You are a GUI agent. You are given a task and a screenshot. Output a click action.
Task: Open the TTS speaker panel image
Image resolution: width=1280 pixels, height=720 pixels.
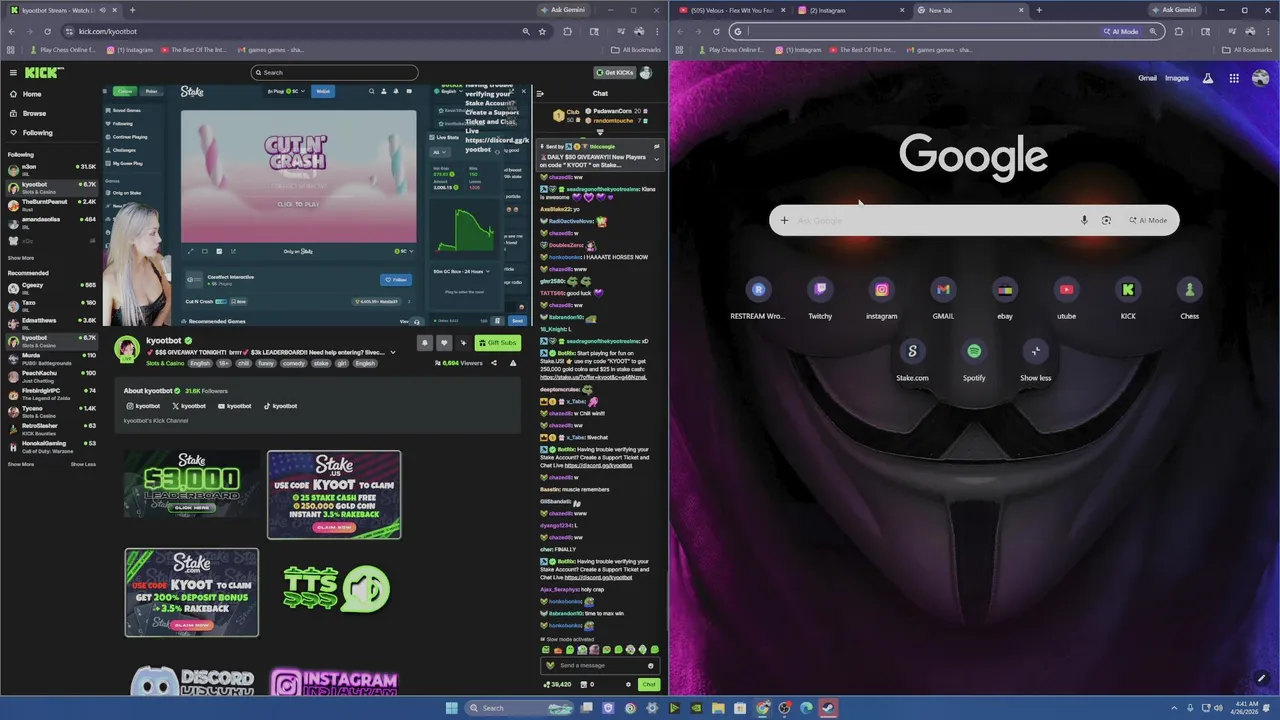(x=336, y=590)
